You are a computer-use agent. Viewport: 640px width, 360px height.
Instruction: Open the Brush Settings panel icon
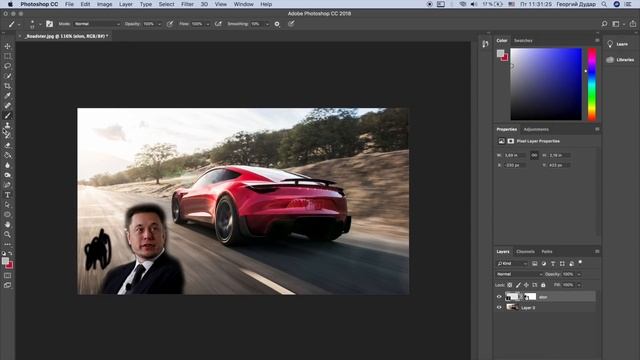(x=49, y=24)
